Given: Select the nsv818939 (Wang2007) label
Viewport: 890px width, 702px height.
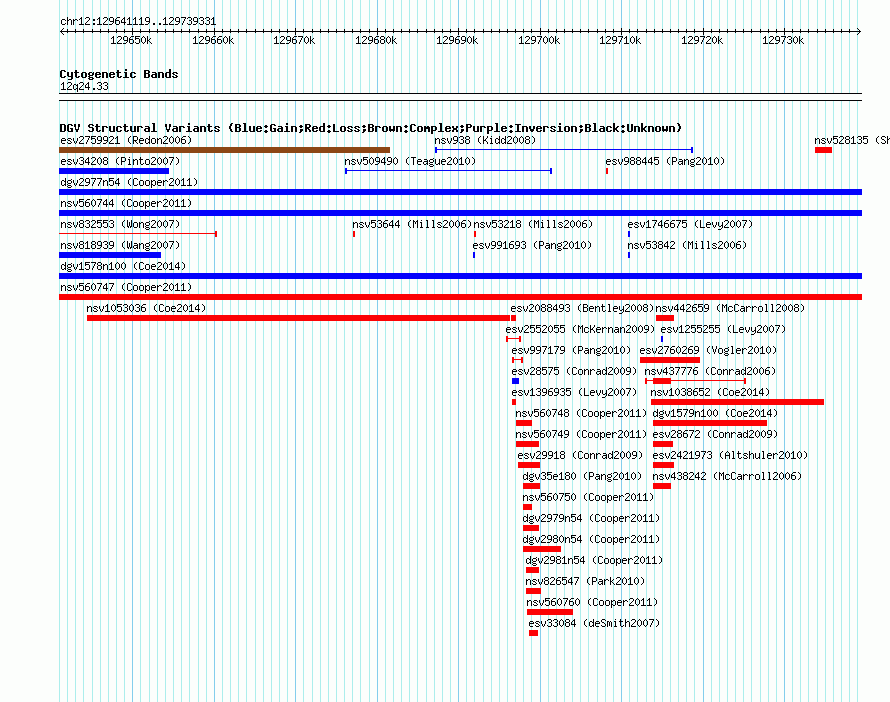Looking at the screenshot, I should pos(120,245).
